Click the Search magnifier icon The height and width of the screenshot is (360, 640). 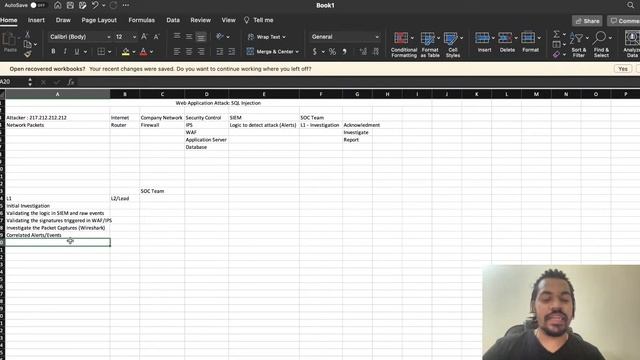pos(631,5)
